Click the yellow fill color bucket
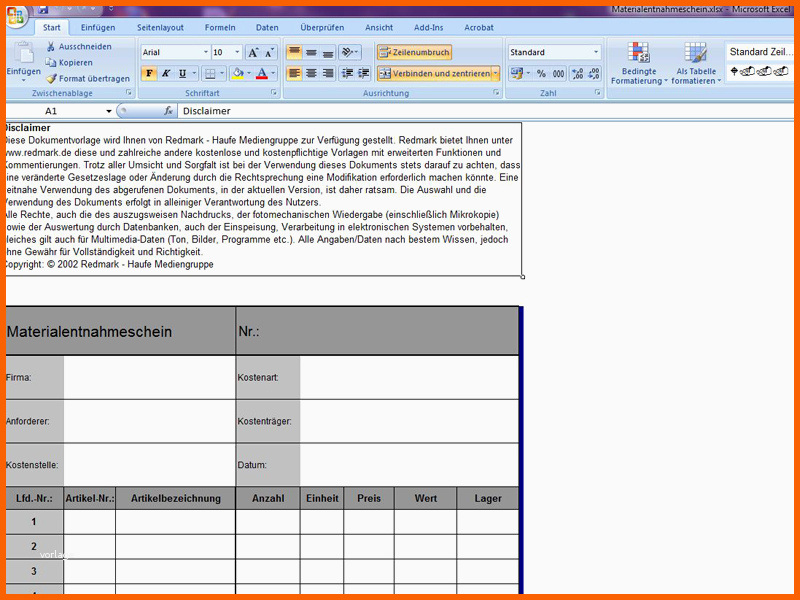Viewport: 800px width, 600px height. (x=237, y=73)
